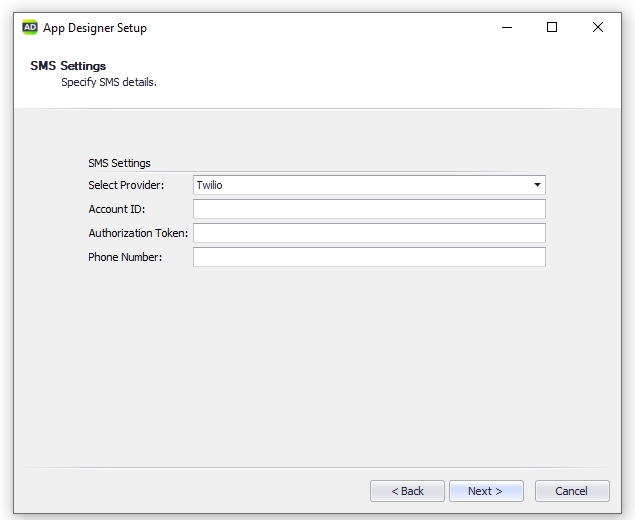Viewport: 635px width, 520px height.
Task: Click the App Designer AD title icon
Action: 30,27
